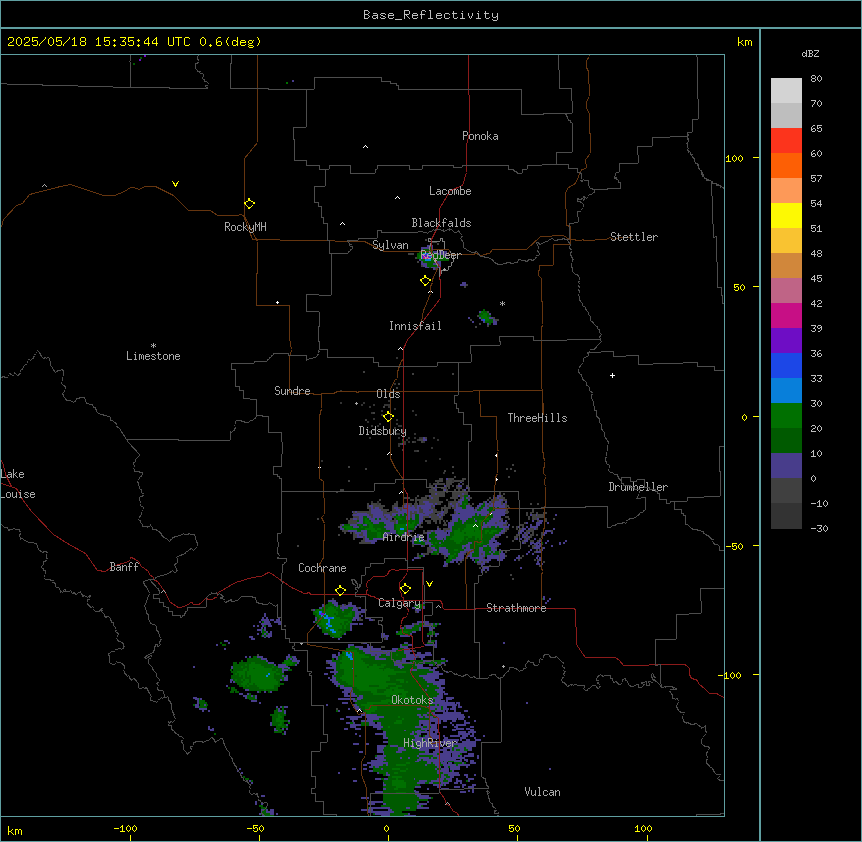
Task: Select the 65 dBZ red color swatch
Action: click(786, 141)
